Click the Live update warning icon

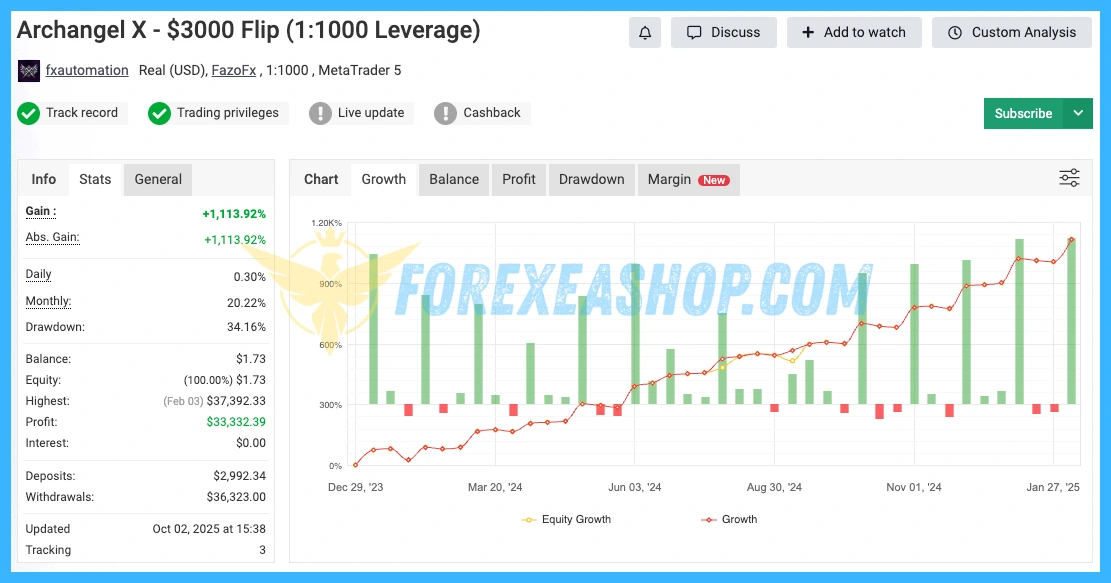[320, 113]
